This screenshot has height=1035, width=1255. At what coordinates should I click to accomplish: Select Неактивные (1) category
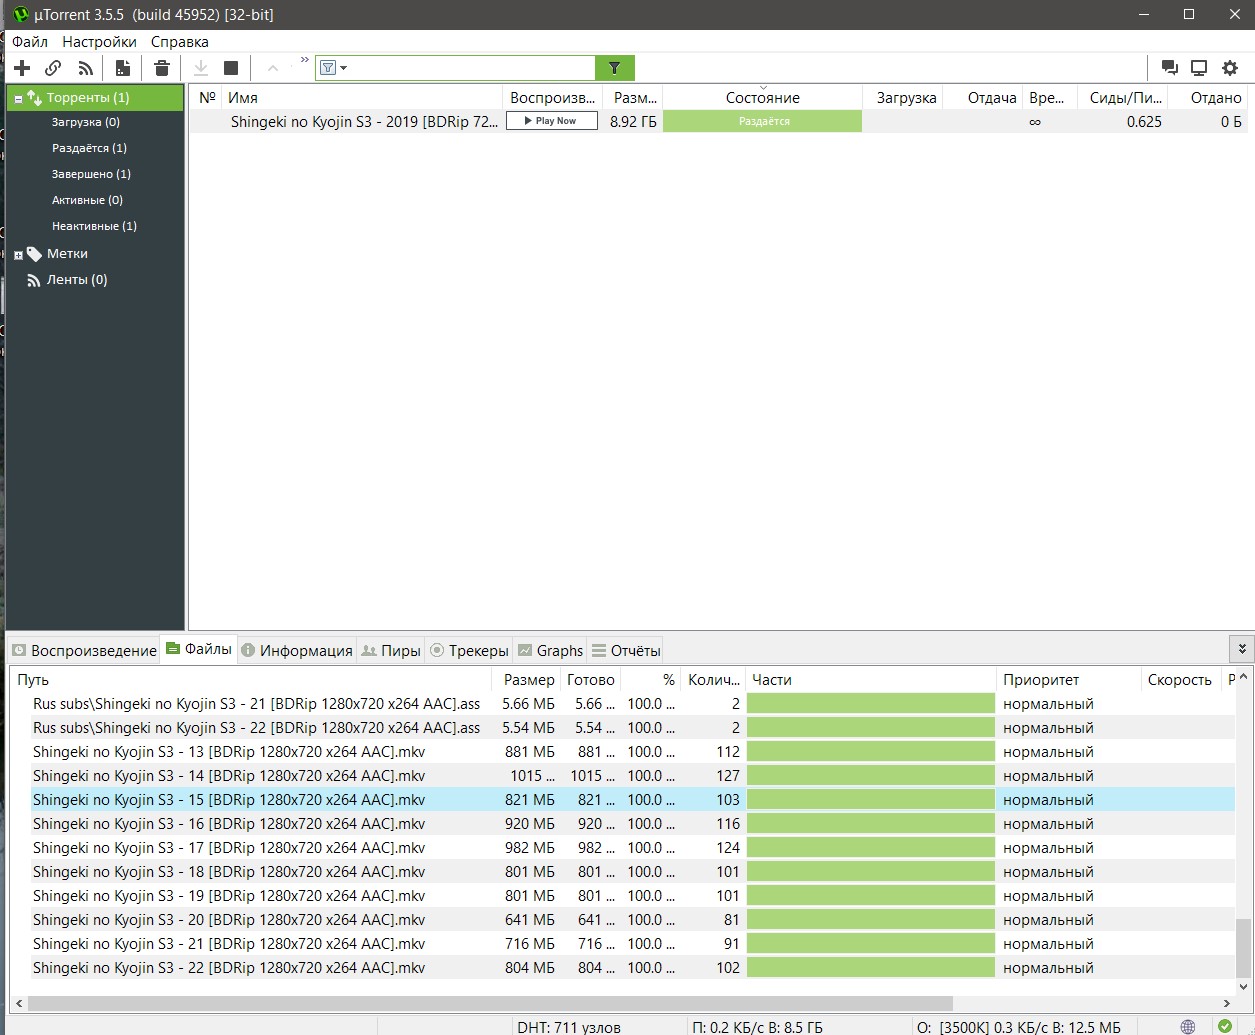[94, 226]
